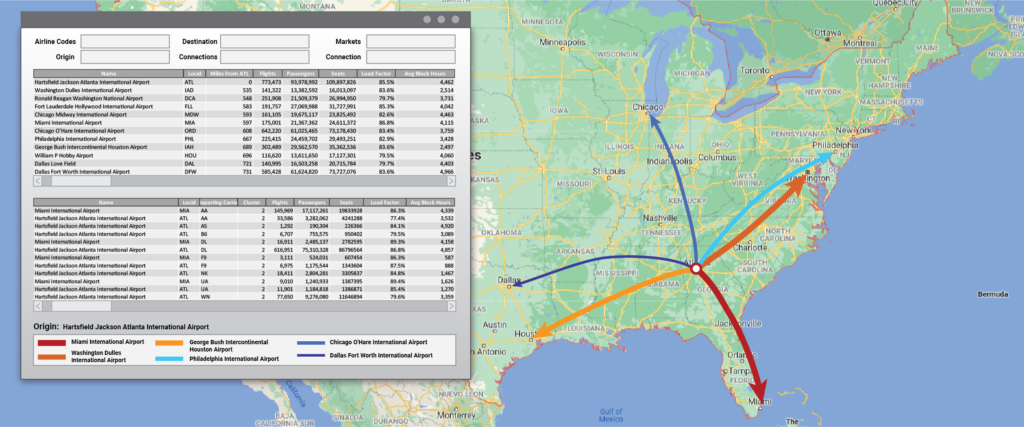Click the WN carrier cell
The width and height of the screenshot is (1024, 427).
[205, 296]
